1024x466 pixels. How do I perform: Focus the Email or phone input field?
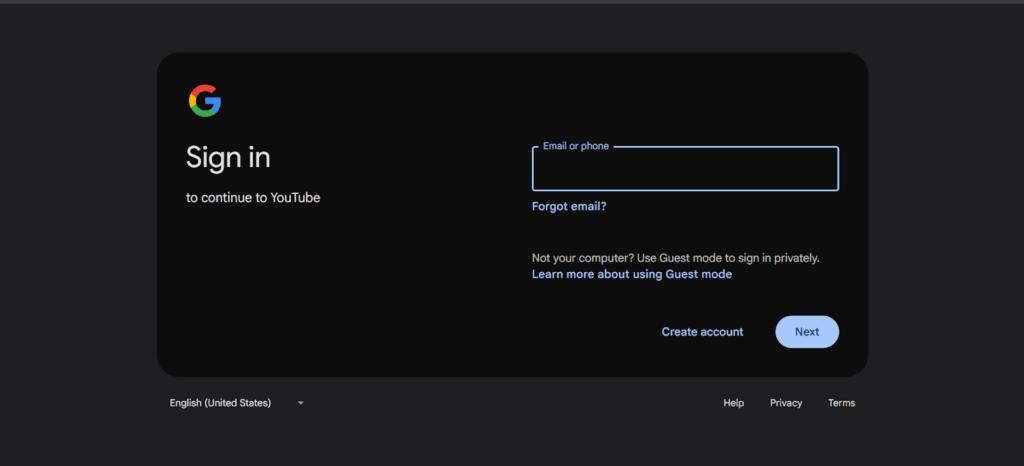pyautogui.click(x=685, y=170)
